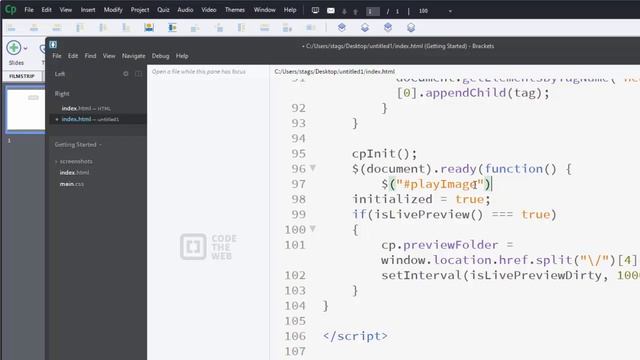Collapse code fold triangle on line 96
This screenshot has height=360, width=640.
click(313, 167)
